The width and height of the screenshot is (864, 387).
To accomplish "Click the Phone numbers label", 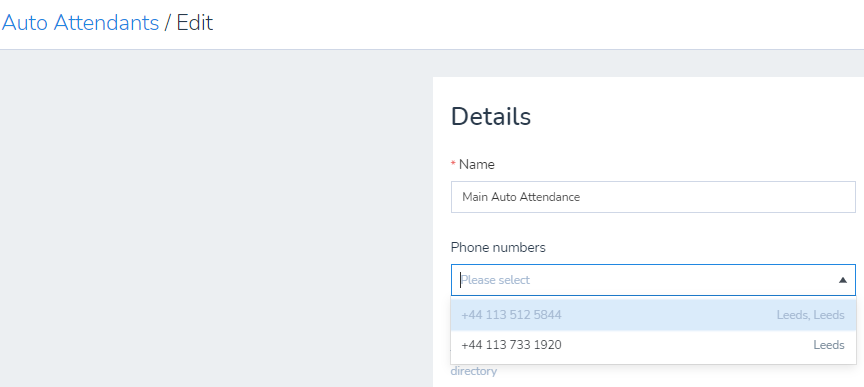I will point(498,248).
